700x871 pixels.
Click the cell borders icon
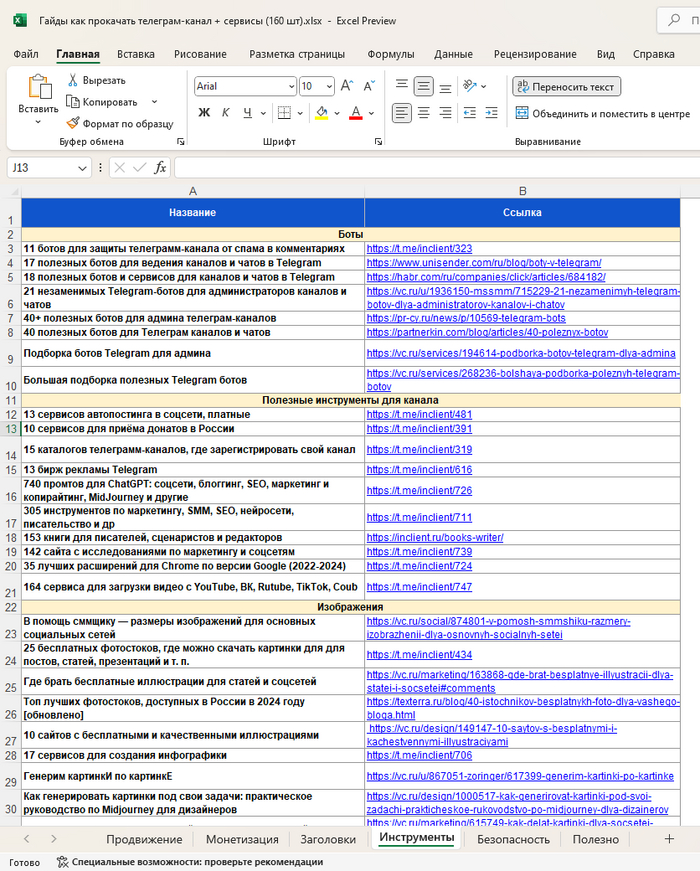coord(284,113)
